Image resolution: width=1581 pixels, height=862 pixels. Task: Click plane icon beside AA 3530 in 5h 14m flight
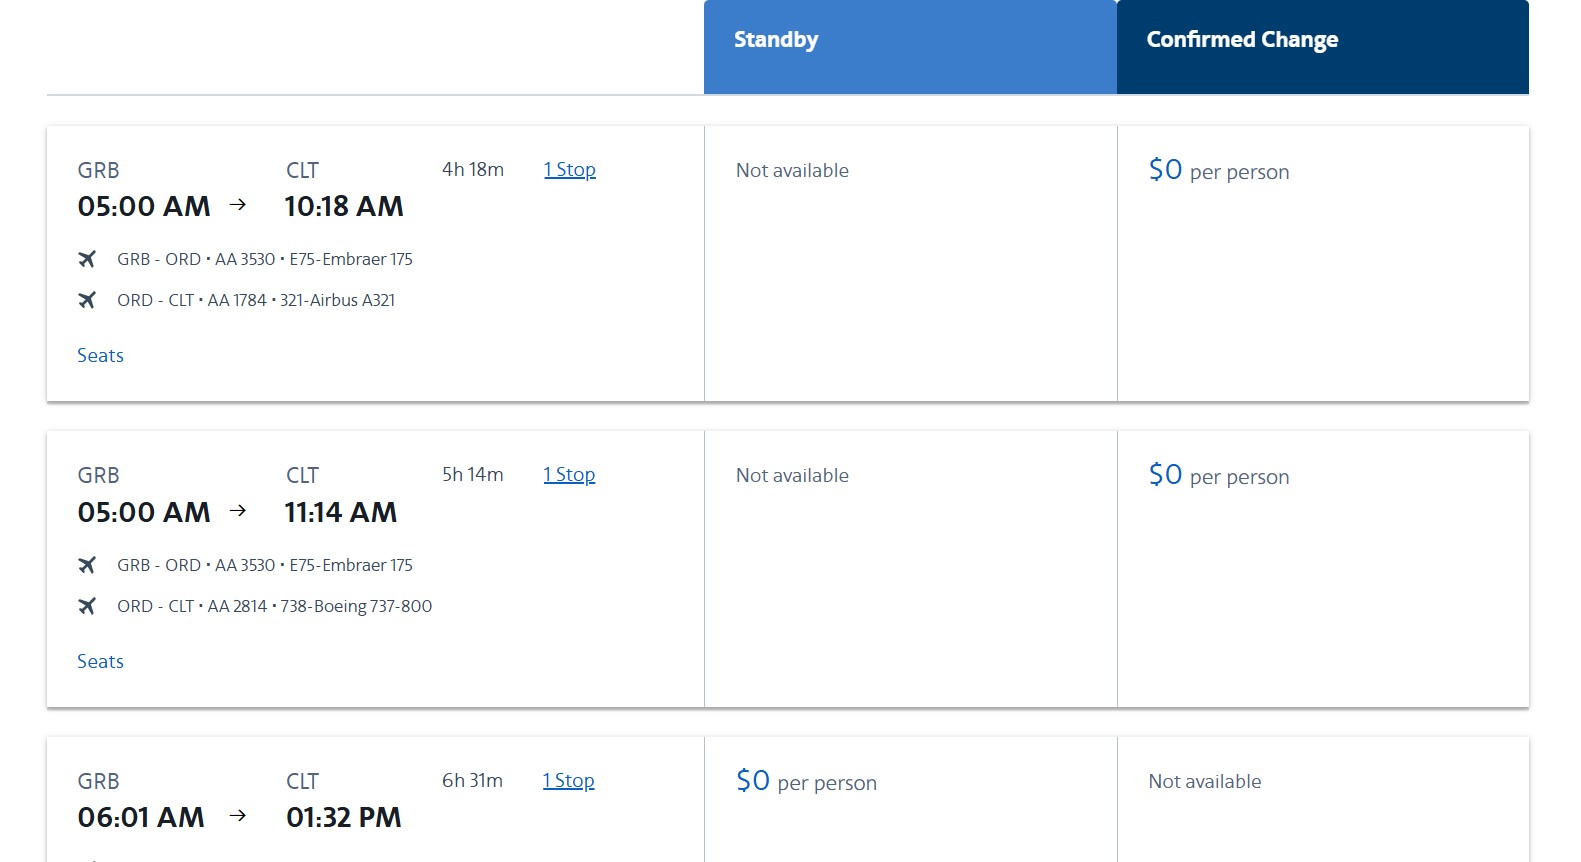[87, 565]
